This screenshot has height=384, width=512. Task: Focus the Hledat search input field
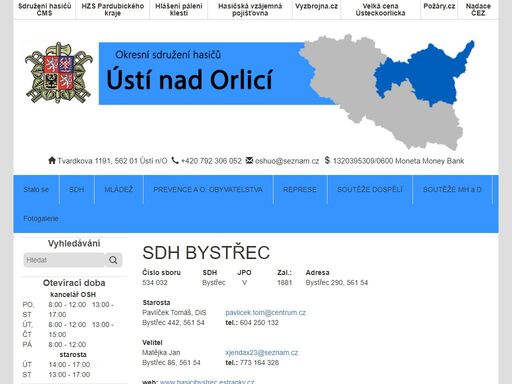pyautogui.click(x=64, y=260)
